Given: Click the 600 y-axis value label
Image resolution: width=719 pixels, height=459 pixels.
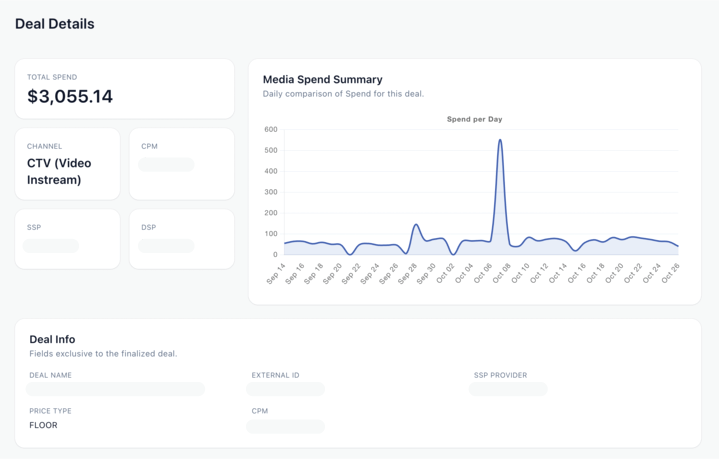Looking at the screenshot, I should [270, 130].
